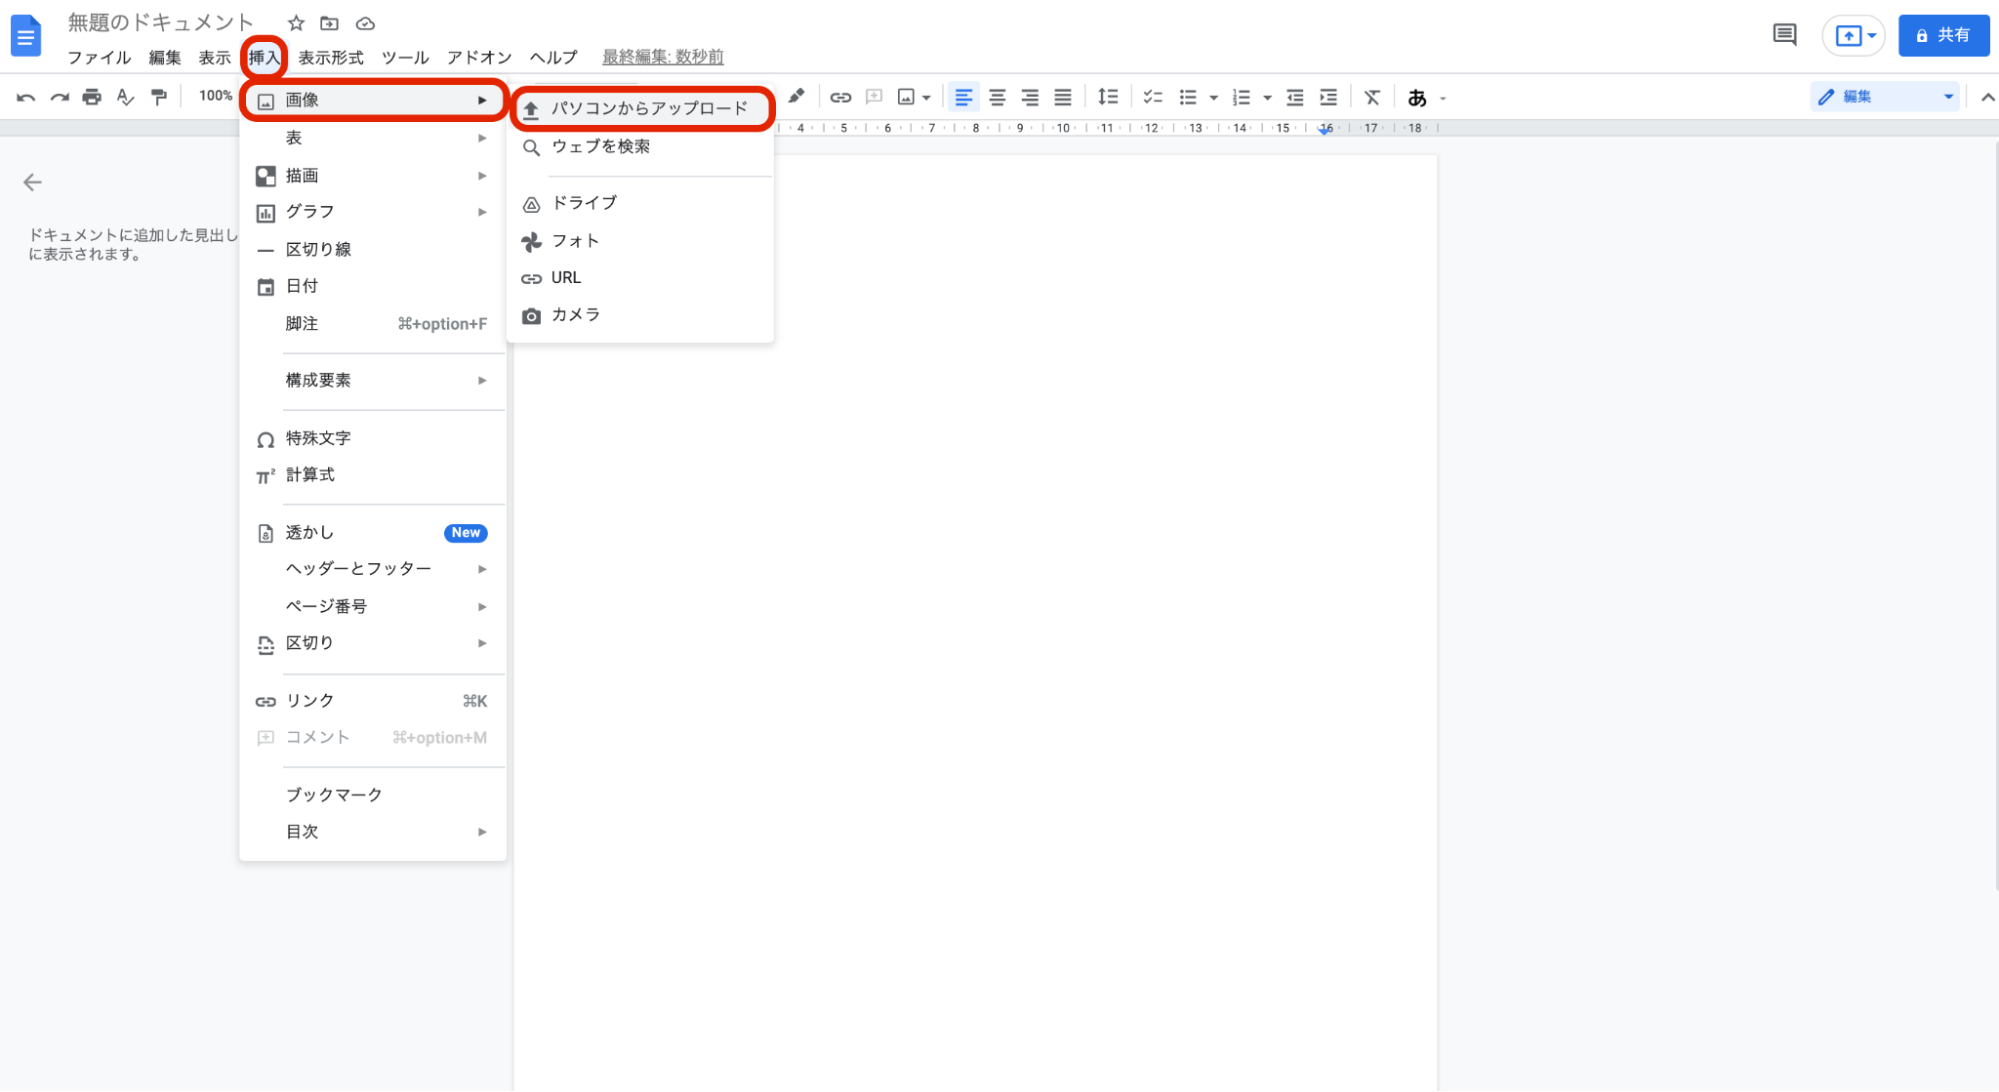Increase indent

pos(1328,97)
